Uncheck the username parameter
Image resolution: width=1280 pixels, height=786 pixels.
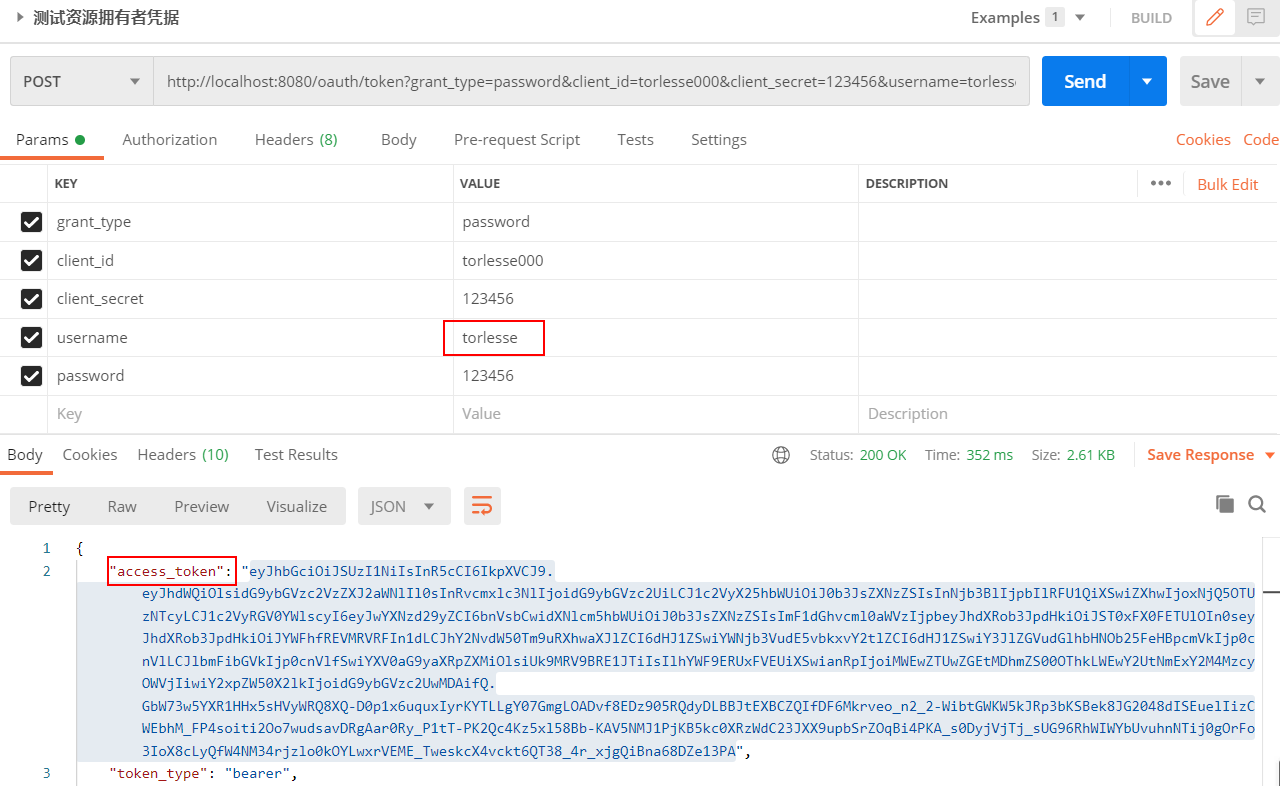31,338
